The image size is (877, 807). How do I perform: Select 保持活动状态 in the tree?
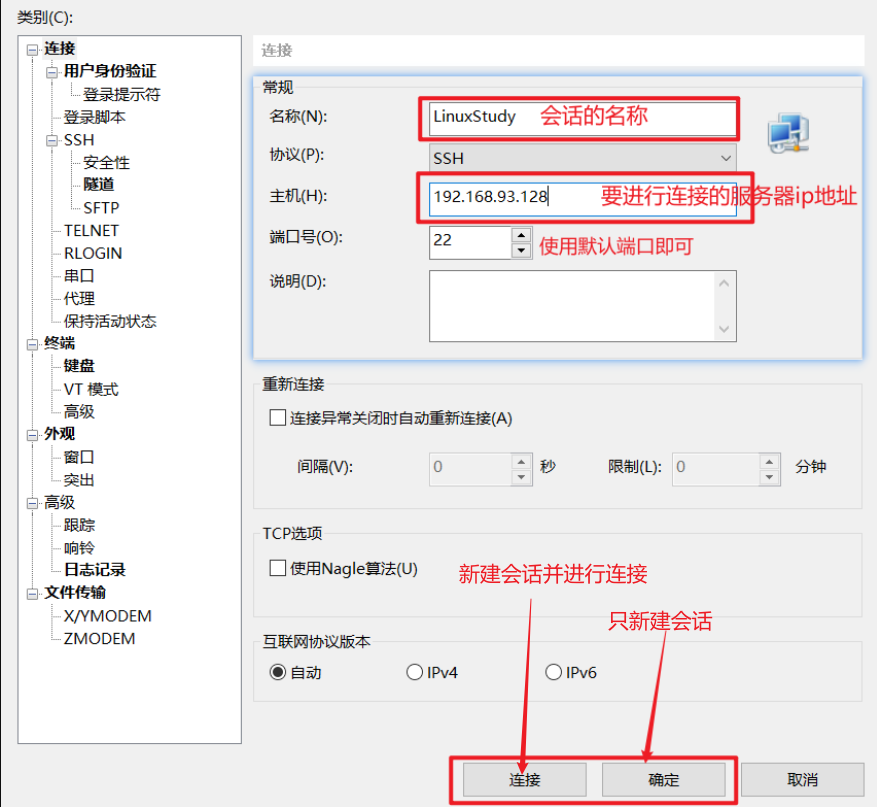click(110, 322)
